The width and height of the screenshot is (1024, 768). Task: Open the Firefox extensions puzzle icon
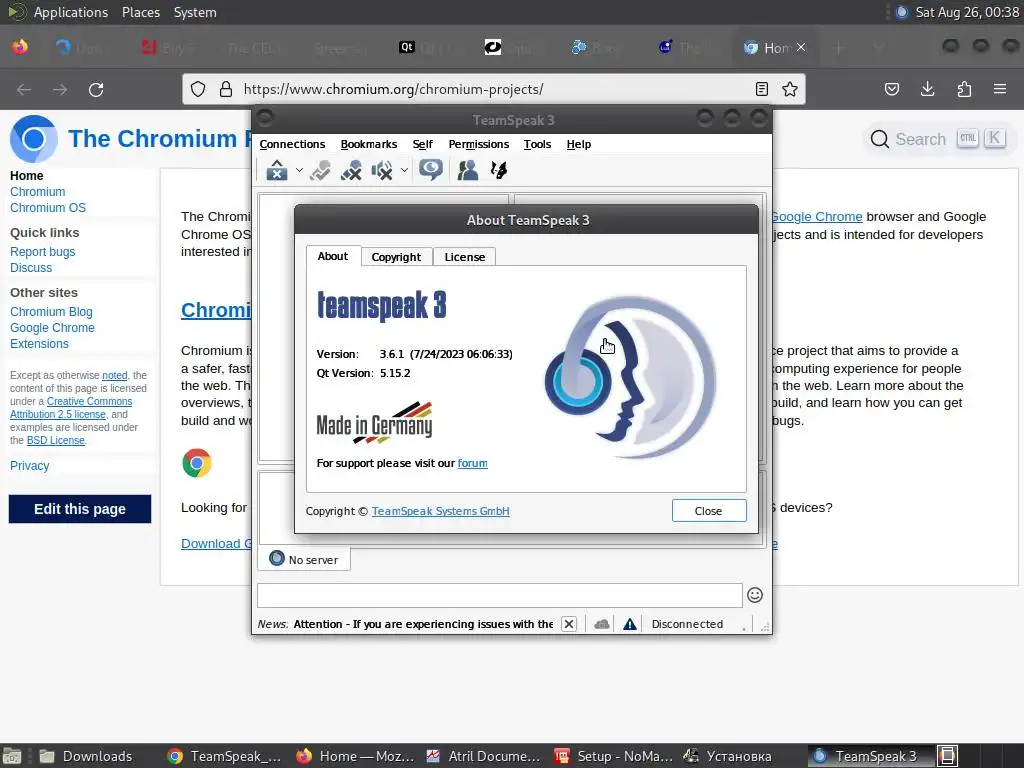964,89
